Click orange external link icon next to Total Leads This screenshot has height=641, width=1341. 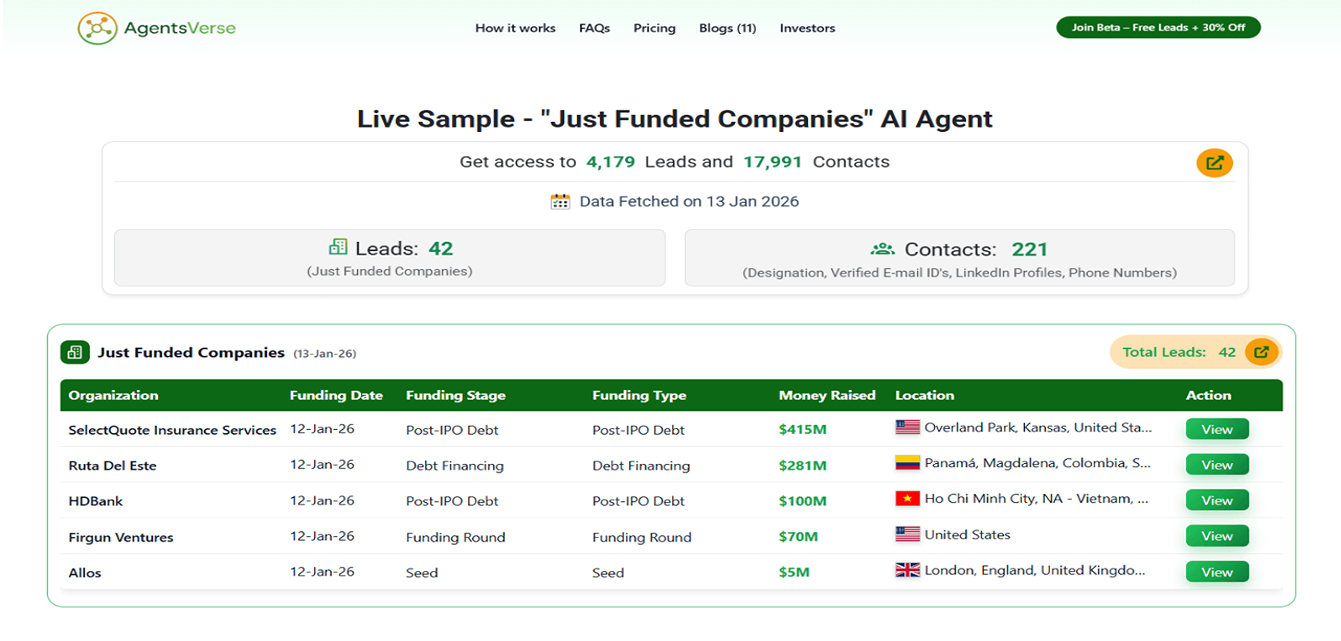[1262, 352]
